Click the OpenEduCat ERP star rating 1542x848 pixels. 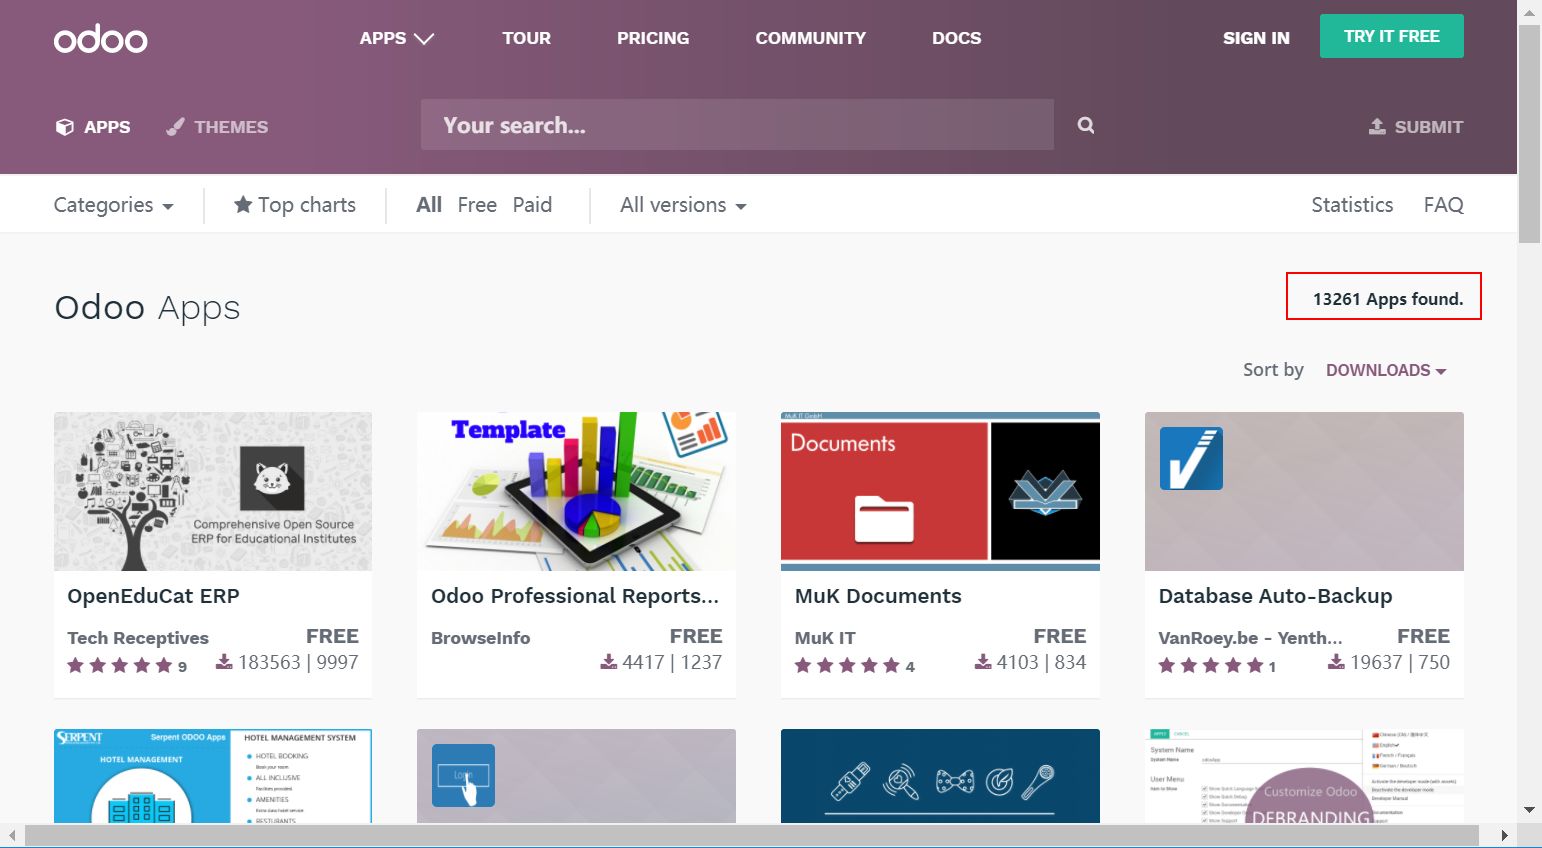(120, 666)
